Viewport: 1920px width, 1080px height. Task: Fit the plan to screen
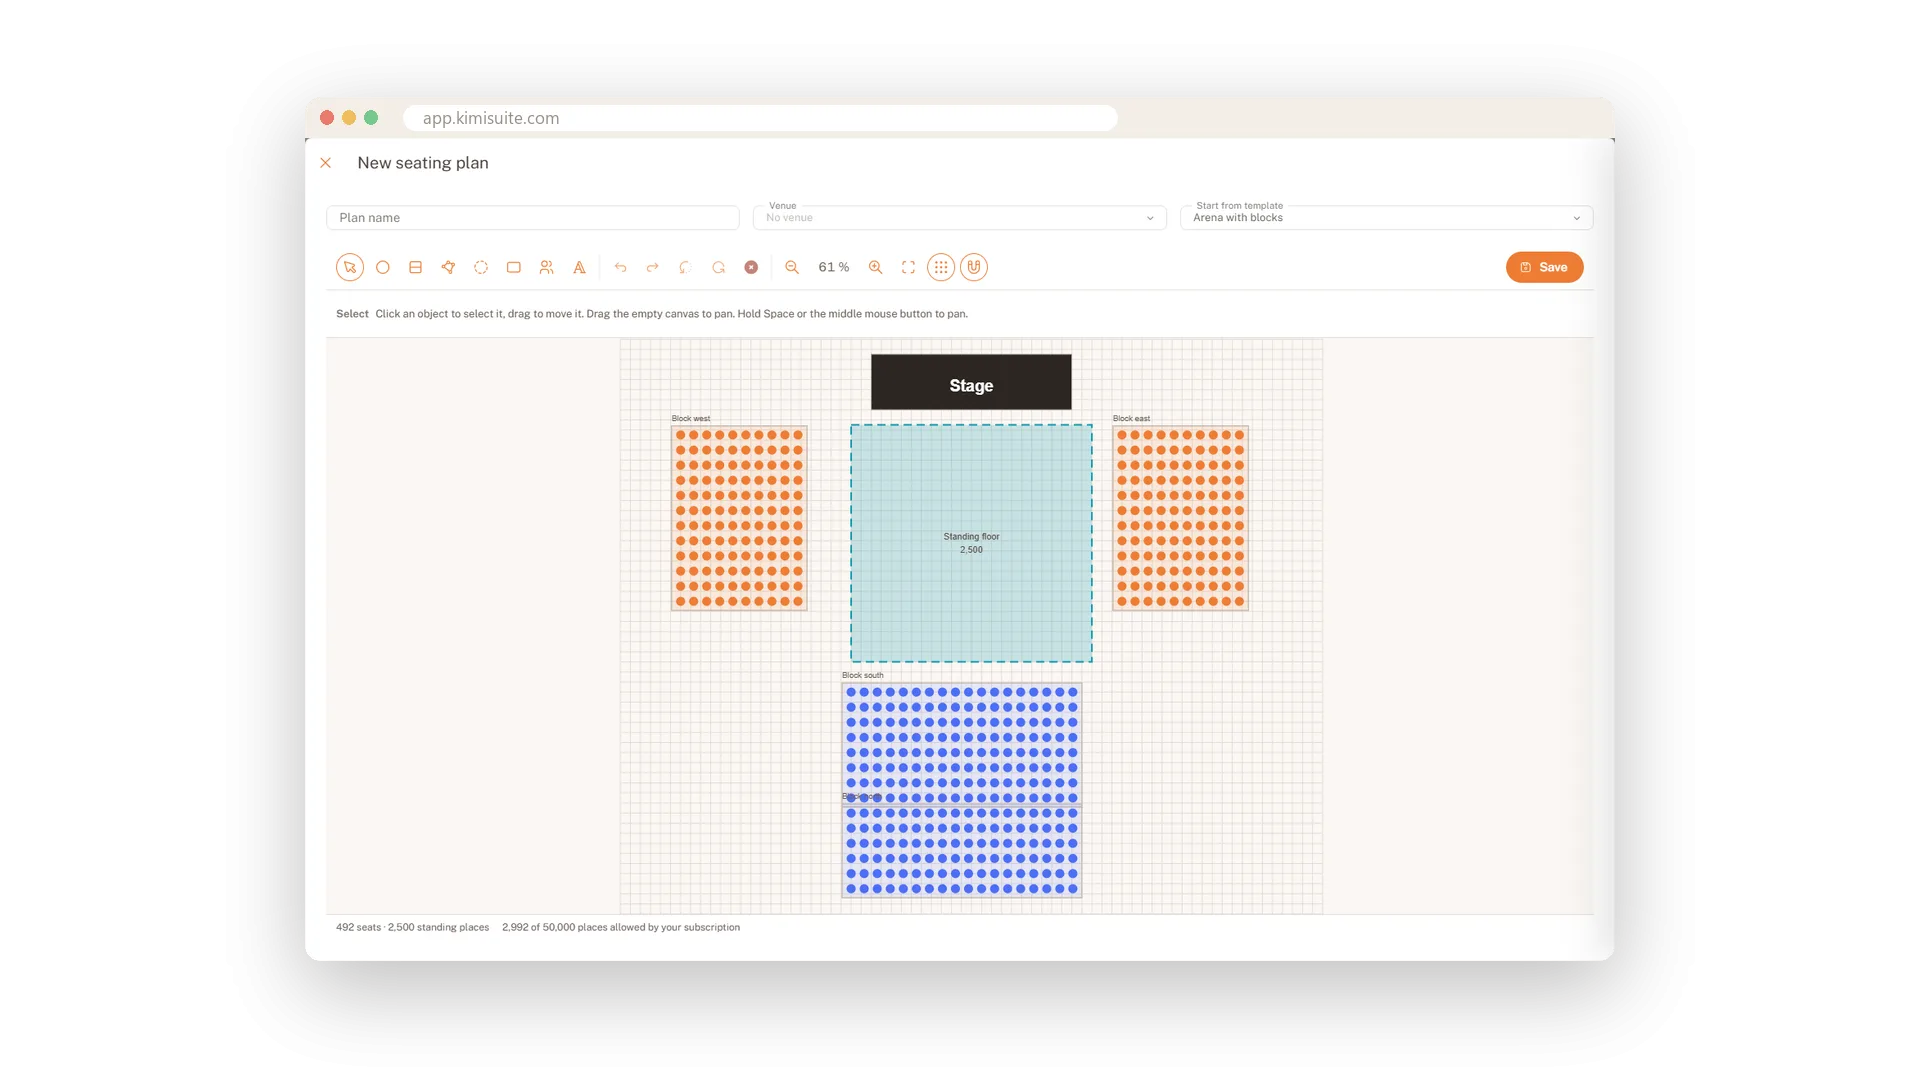(908, 267)
